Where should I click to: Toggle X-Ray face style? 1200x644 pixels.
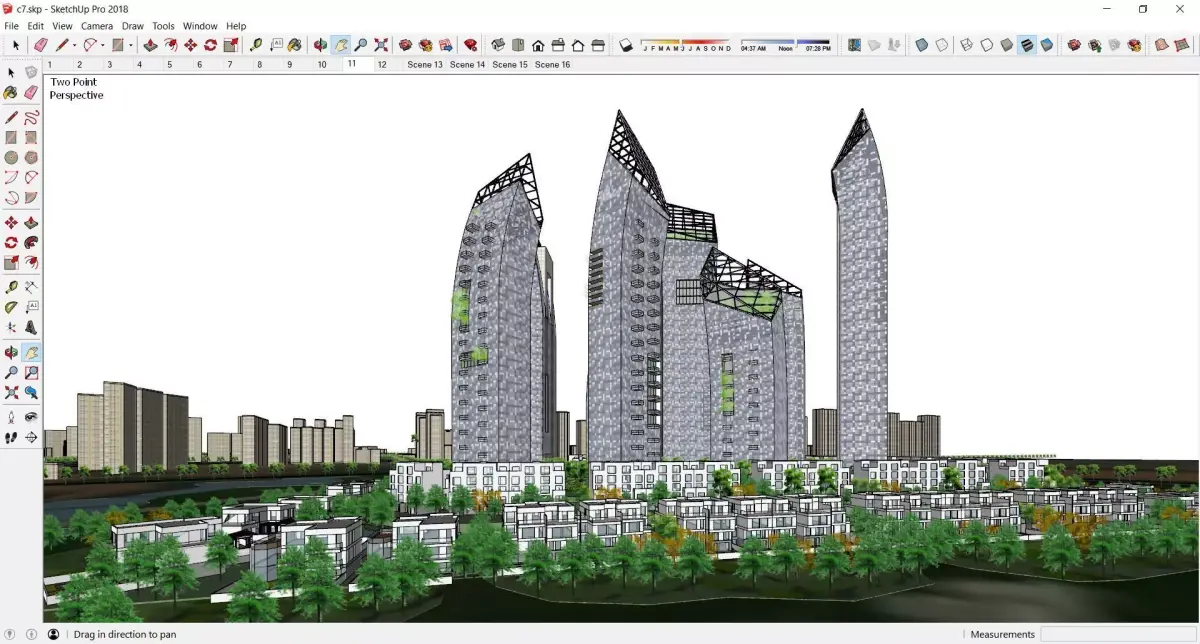pos(922,45)
